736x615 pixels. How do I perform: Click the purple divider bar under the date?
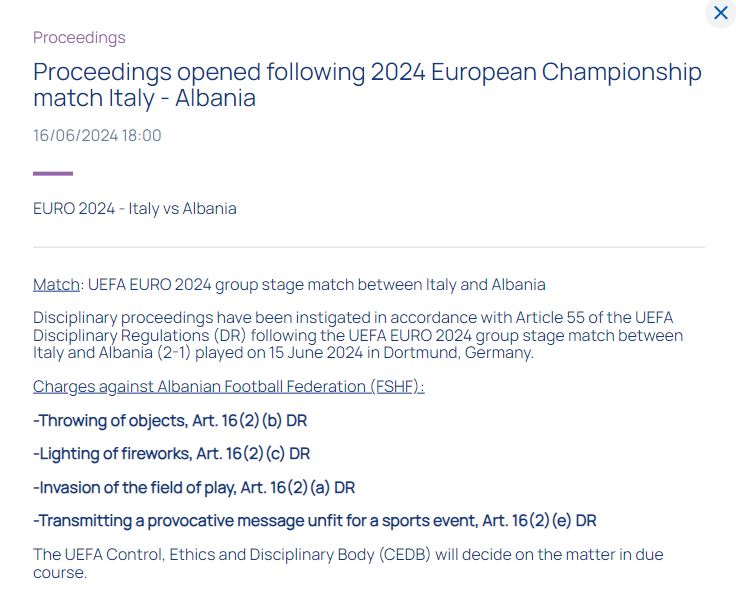pyautogui.click(x=53, y=174)
